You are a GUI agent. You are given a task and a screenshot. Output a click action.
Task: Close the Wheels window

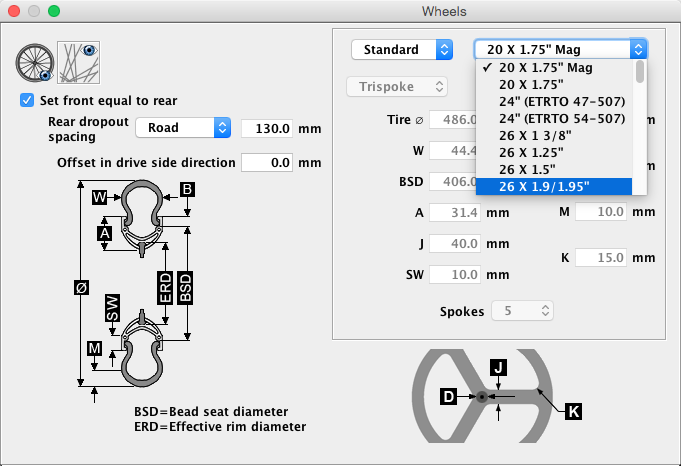click(x=14, y=11)
